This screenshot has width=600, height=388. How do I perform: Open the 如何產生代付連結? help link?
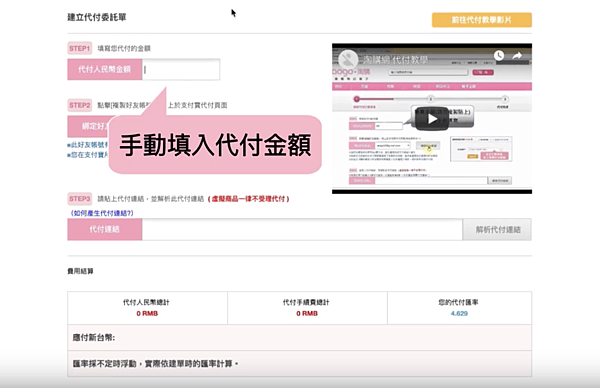coord(102,213)
